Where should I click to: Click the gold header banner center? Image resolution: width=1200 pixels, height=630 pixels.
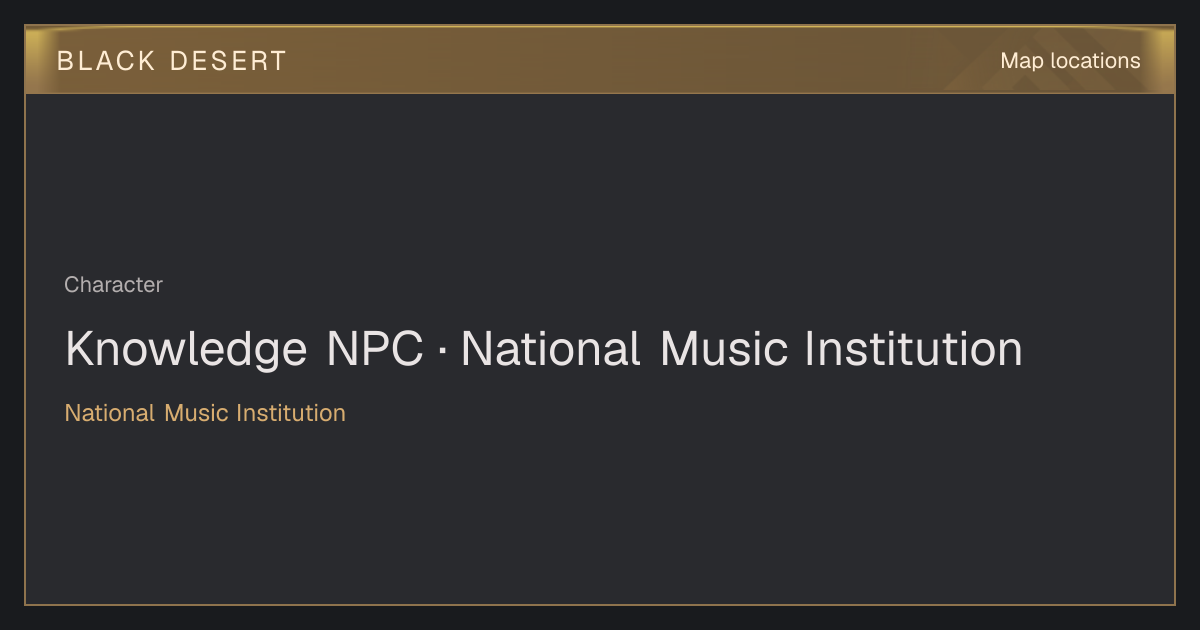click(x=600, y=60)
